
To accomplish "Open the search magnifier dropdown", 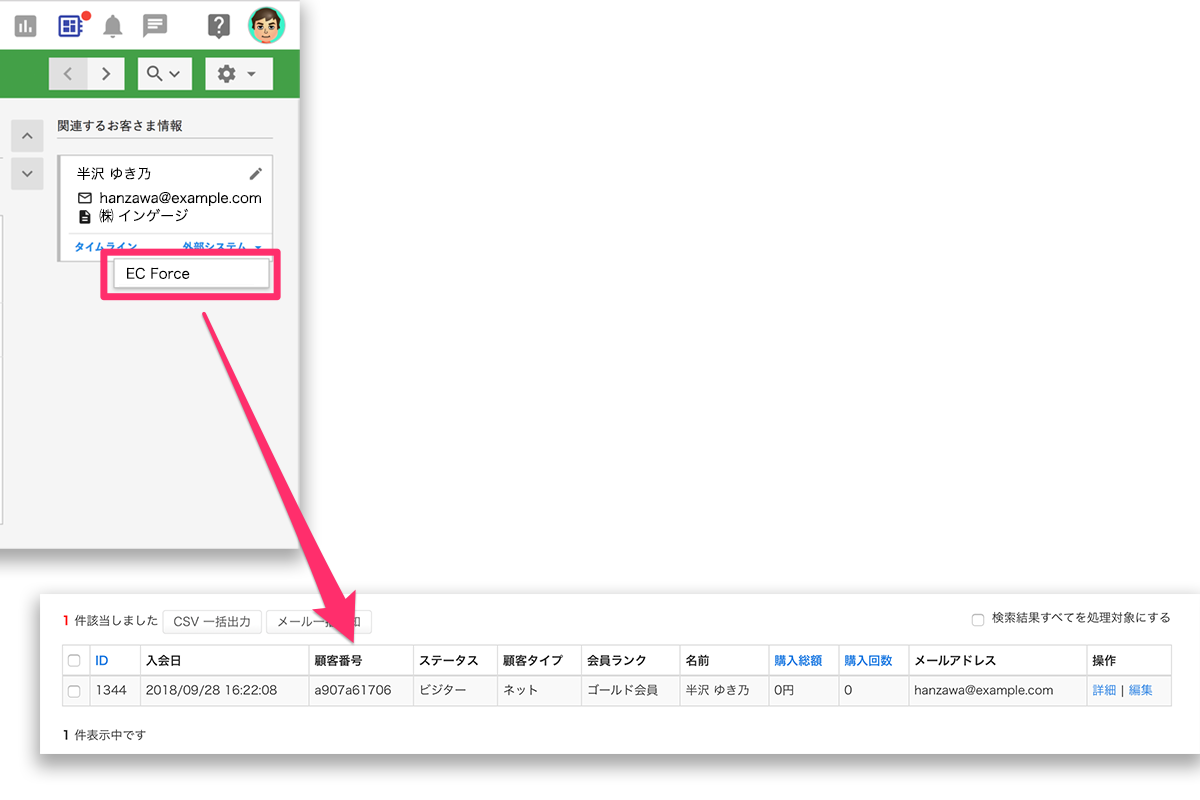I will [164, 74].
